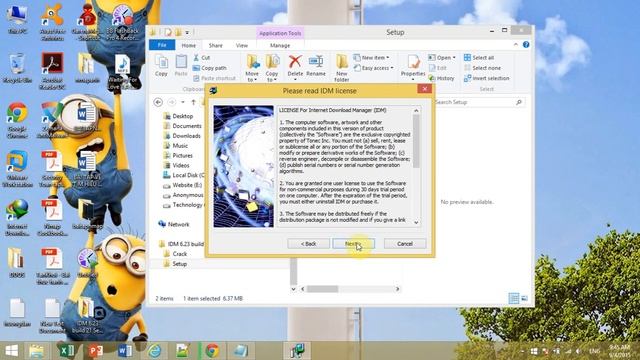Click the Explorer Back navigation arrow
This screenshot has height=360, width=640.
[158, 102]
